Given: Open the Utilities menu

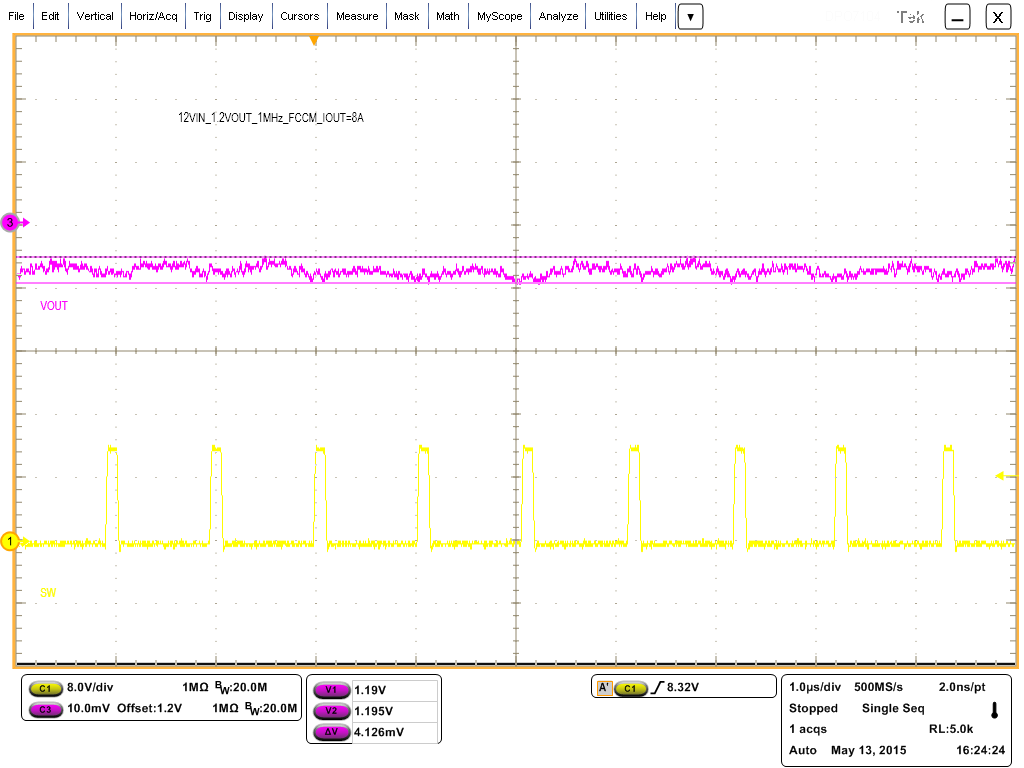Looking at the screenshot, I should pos(610,16).
